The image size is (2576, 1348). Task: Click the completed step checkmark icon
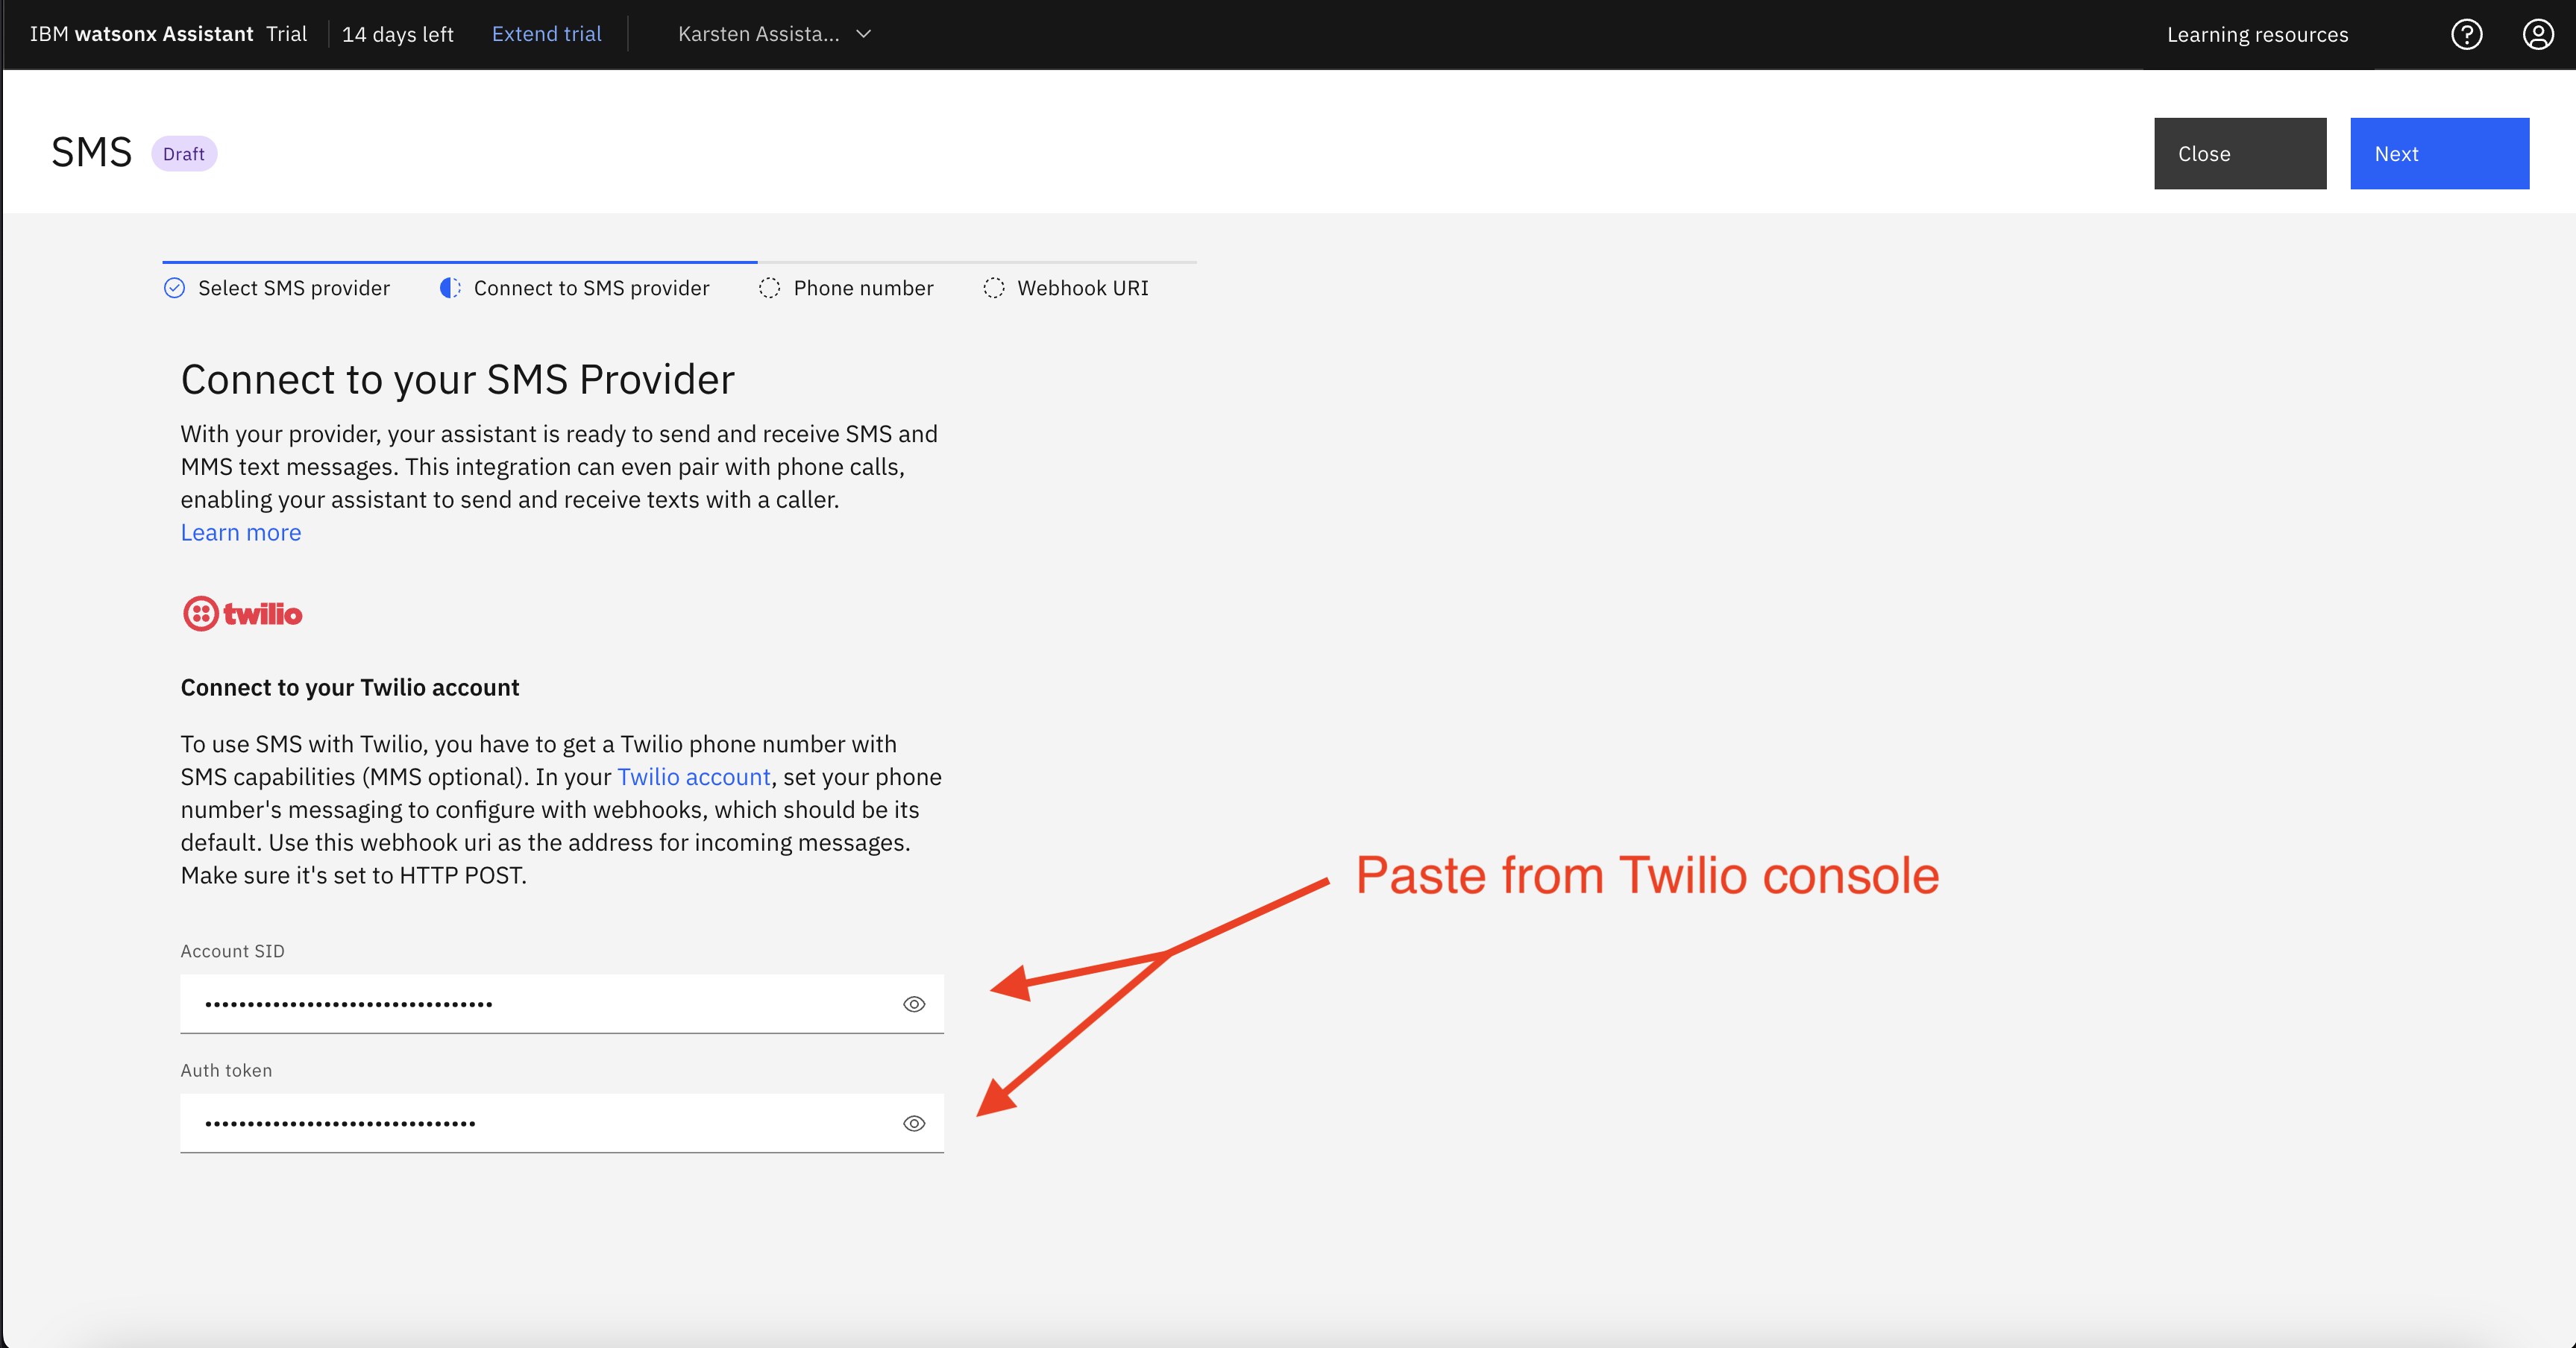coord(174,288)
